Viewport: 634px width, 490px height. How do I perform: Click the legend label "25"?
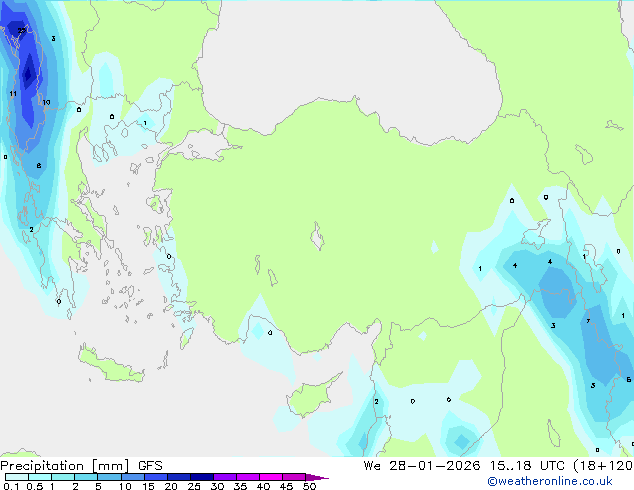point(194,486)
